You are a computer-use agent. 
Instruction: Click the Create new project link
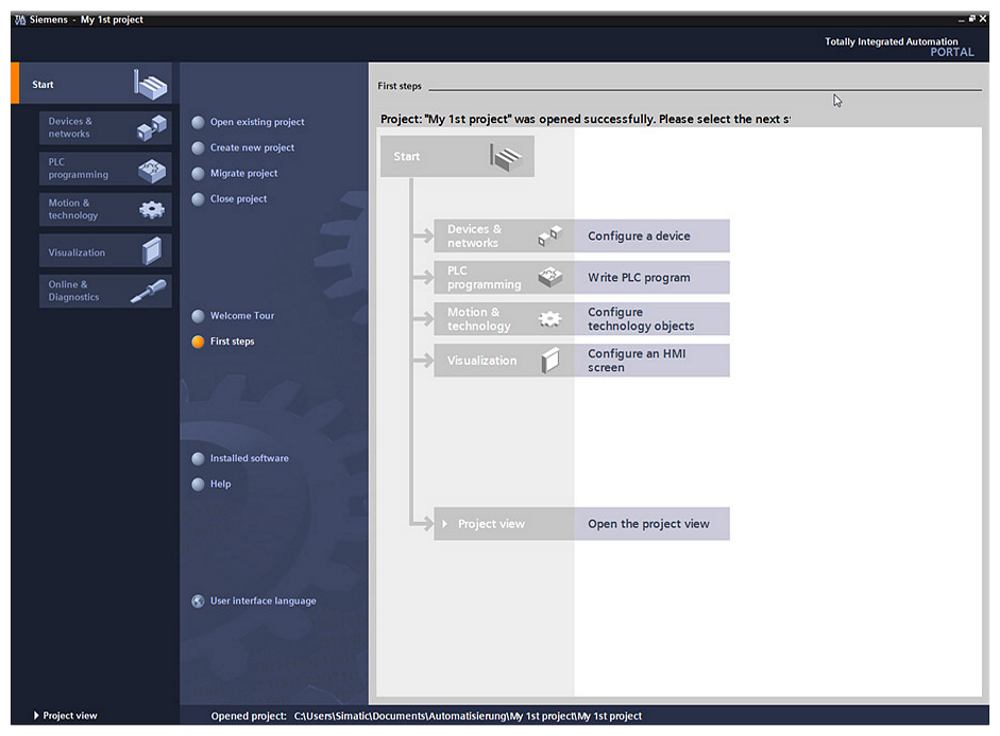[x=253, y=147]
